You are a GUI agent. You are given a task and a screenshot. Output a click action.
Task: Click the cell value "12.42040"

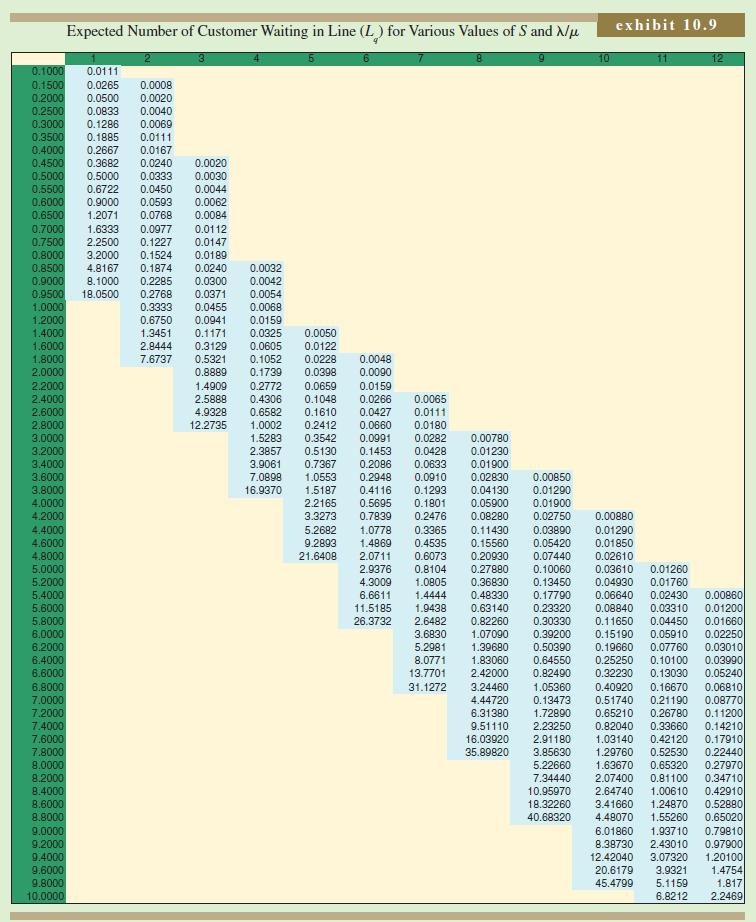click(611, 857)
